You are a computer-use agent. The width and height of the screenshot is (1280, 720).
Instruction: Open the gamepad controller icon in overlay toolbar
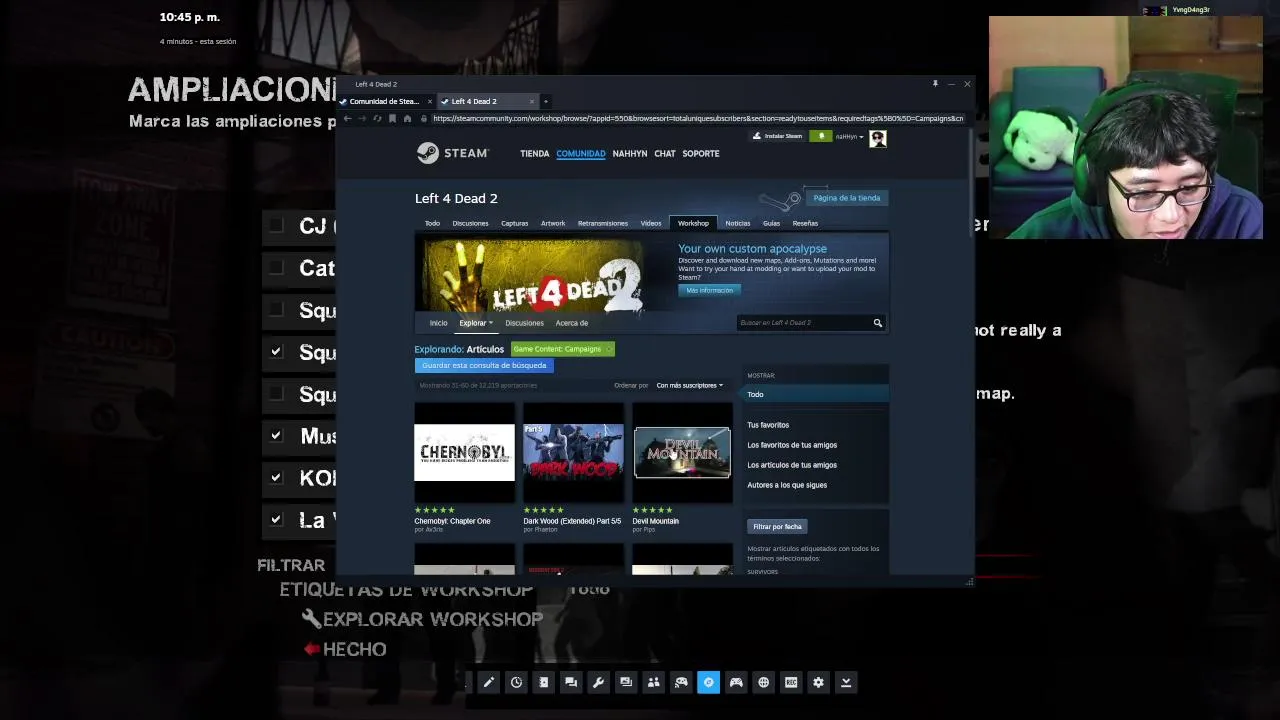736,682
